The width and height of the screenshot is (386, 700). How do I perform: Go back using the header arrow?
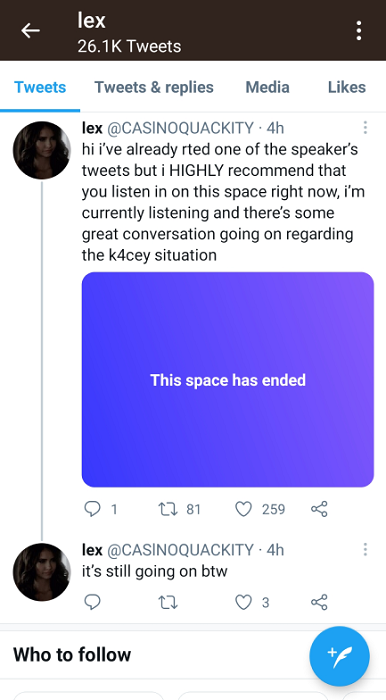30,30
